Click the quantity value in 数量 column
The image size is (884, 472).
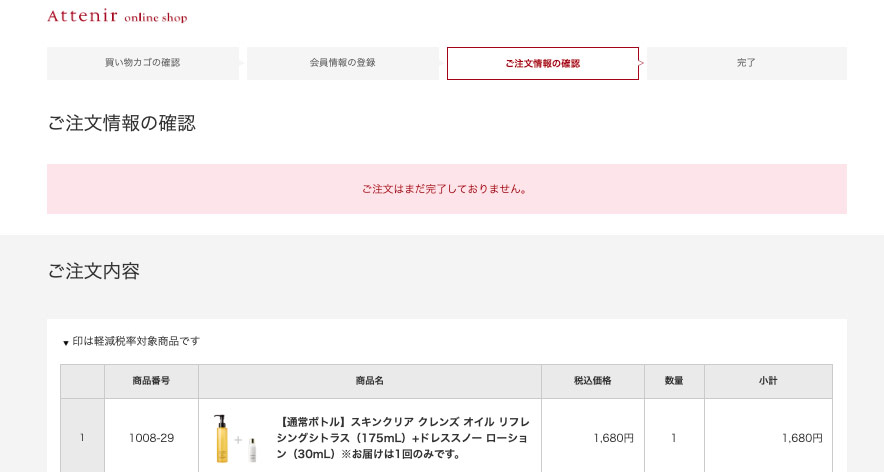click(x=674, y=438)
